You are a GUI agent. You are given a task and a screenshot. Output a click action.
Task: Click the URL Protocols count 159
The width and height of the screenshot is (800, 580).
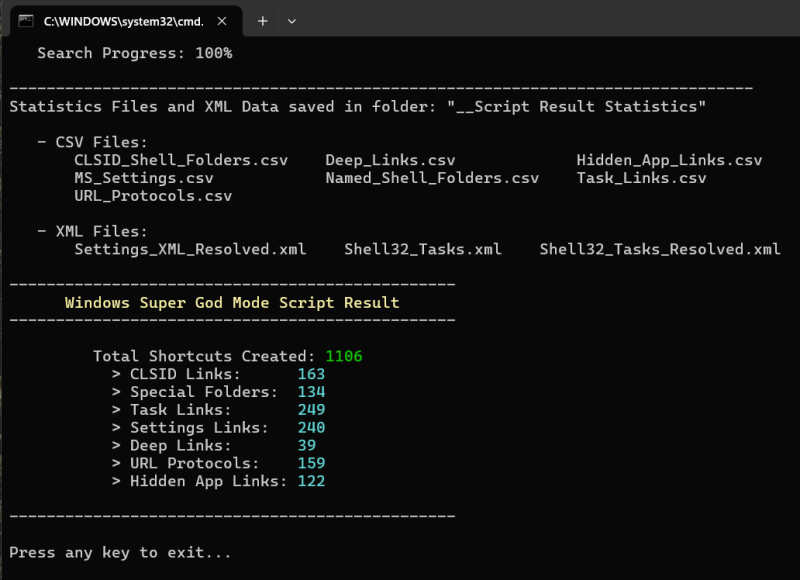(311, 463)
